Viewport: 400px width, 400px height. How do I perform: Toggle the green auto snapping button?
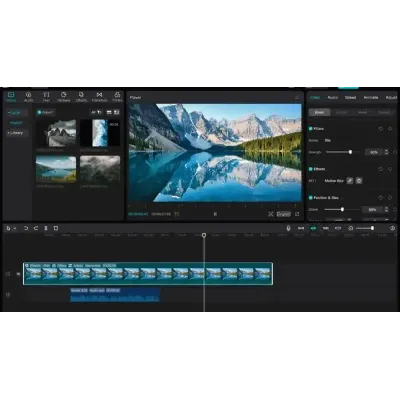pyautogui.click(x=313, y=228)
